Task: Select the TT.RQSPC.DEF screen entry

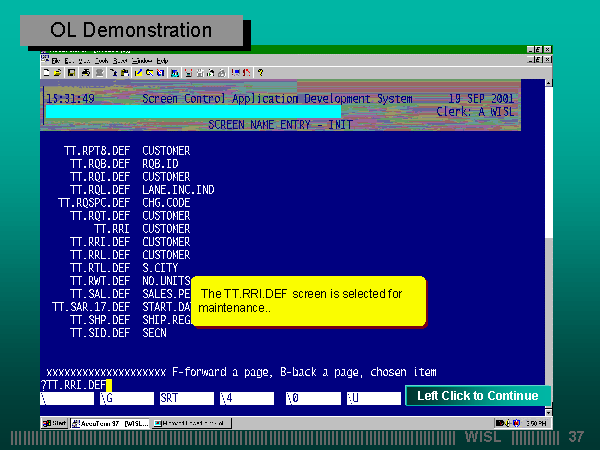Action: pos(95,202)
